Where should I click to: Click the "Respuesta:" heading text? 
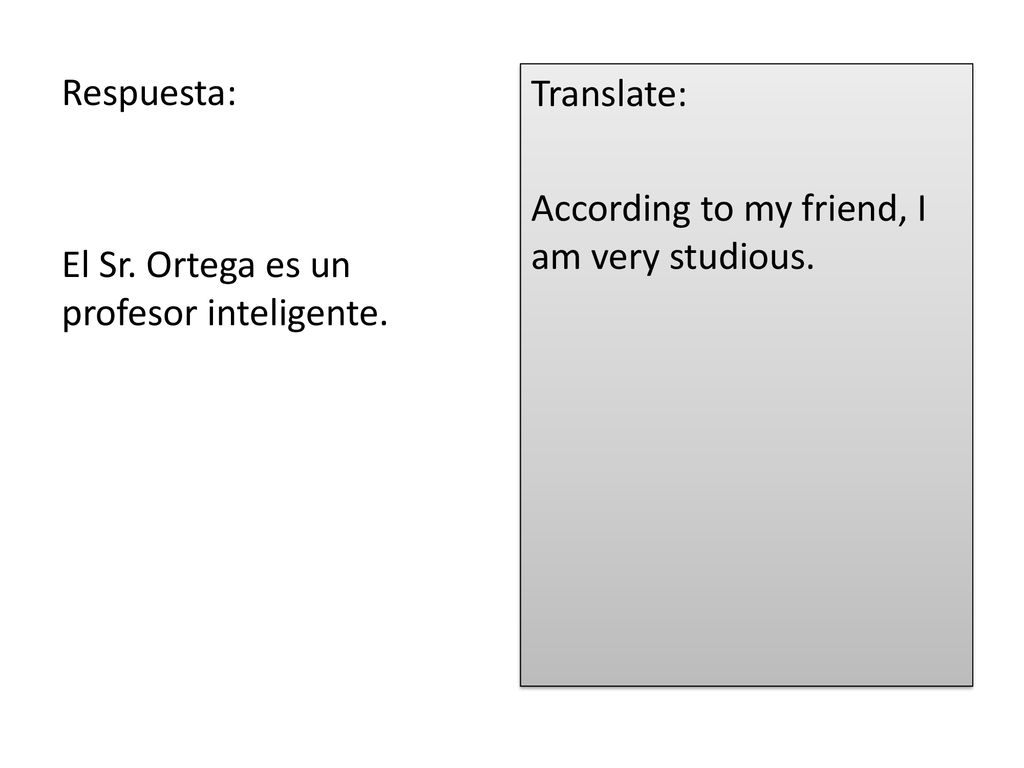point(149,93)
